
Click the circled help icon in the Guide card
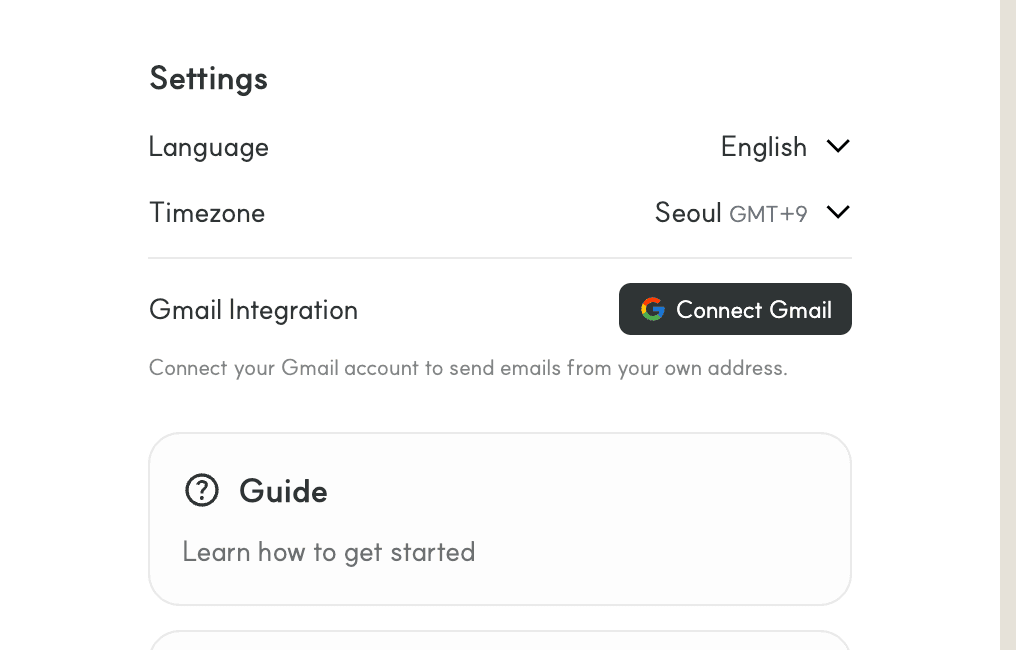coord(201,490)
